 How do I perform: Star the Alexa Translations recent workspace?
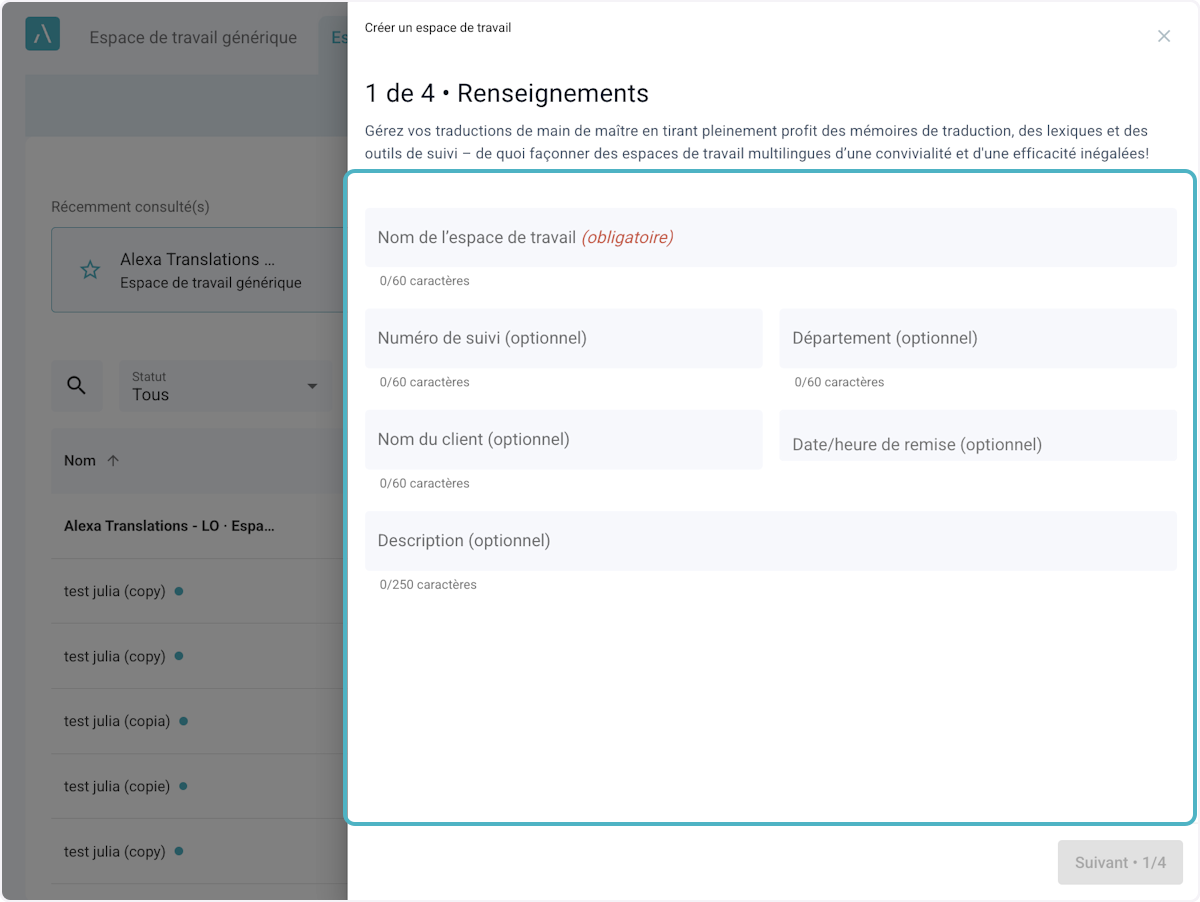(x=90, y=270)
